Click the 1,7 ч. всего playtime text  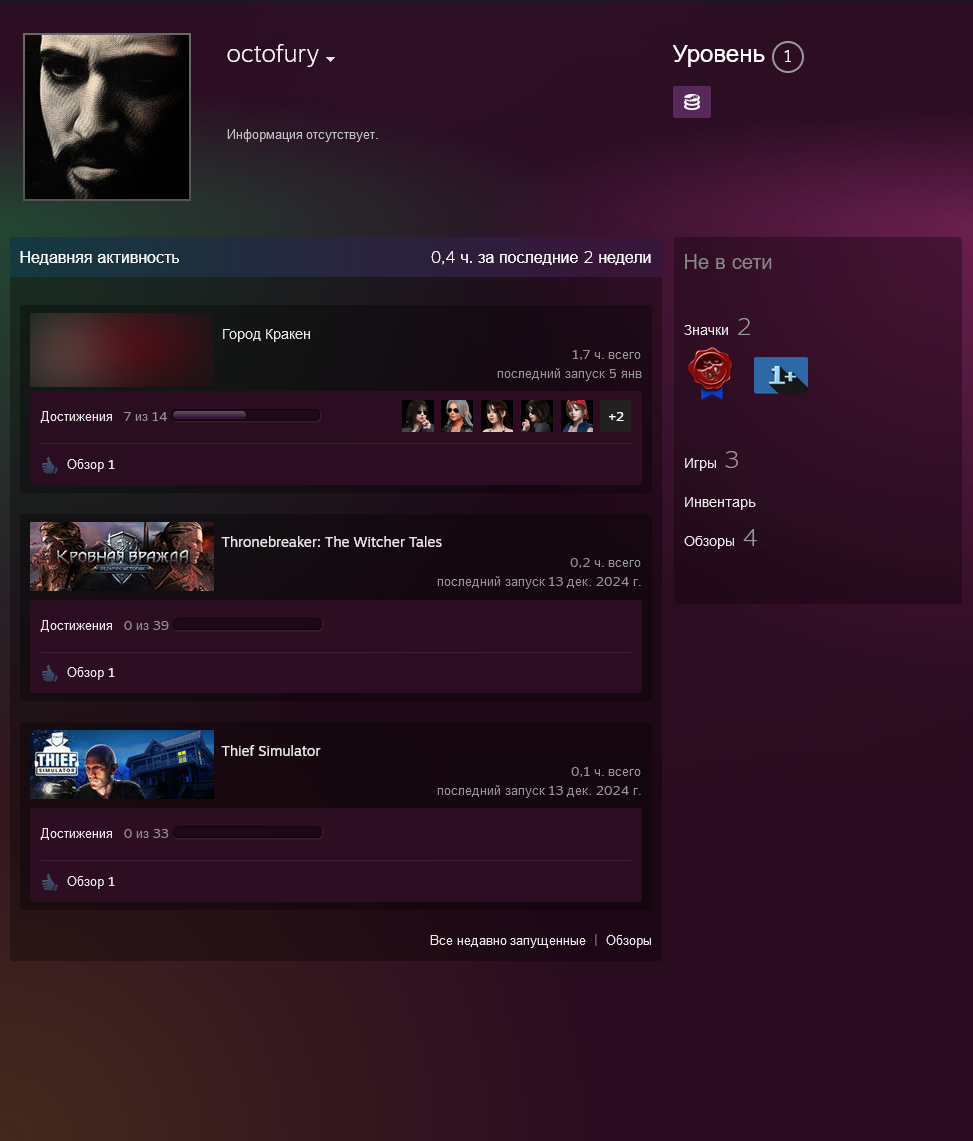(605, 354)
